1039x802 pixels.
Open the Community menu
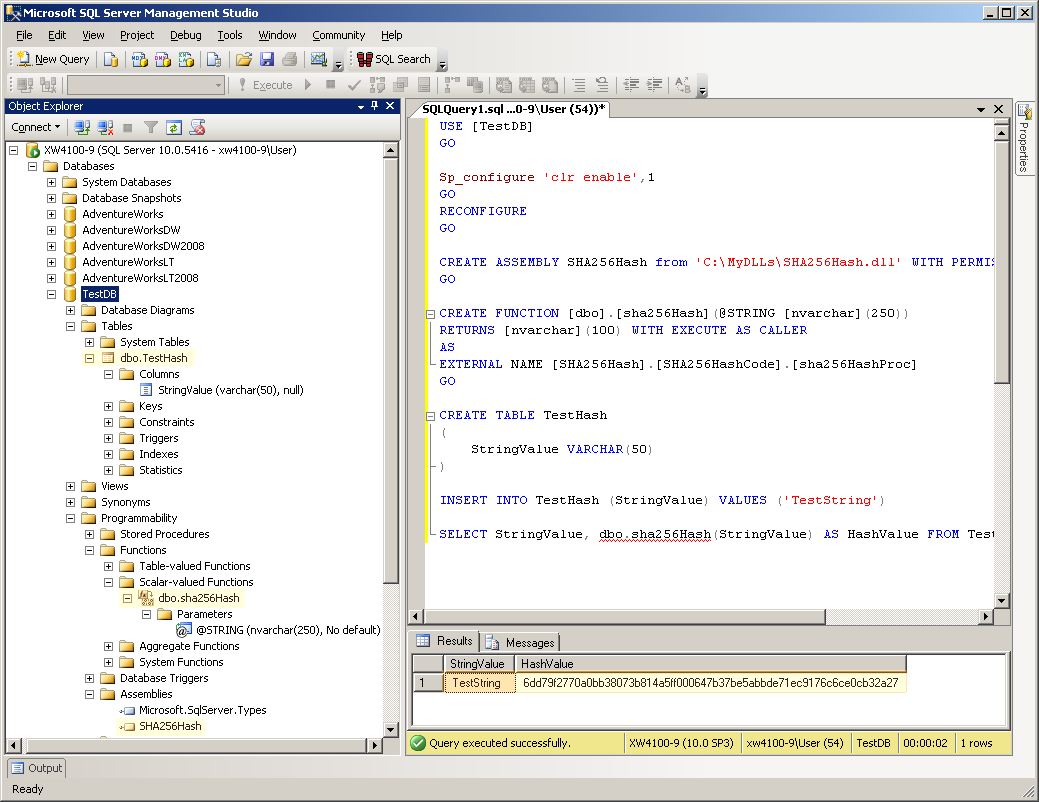pyautogui.click(x=338, y=35)
